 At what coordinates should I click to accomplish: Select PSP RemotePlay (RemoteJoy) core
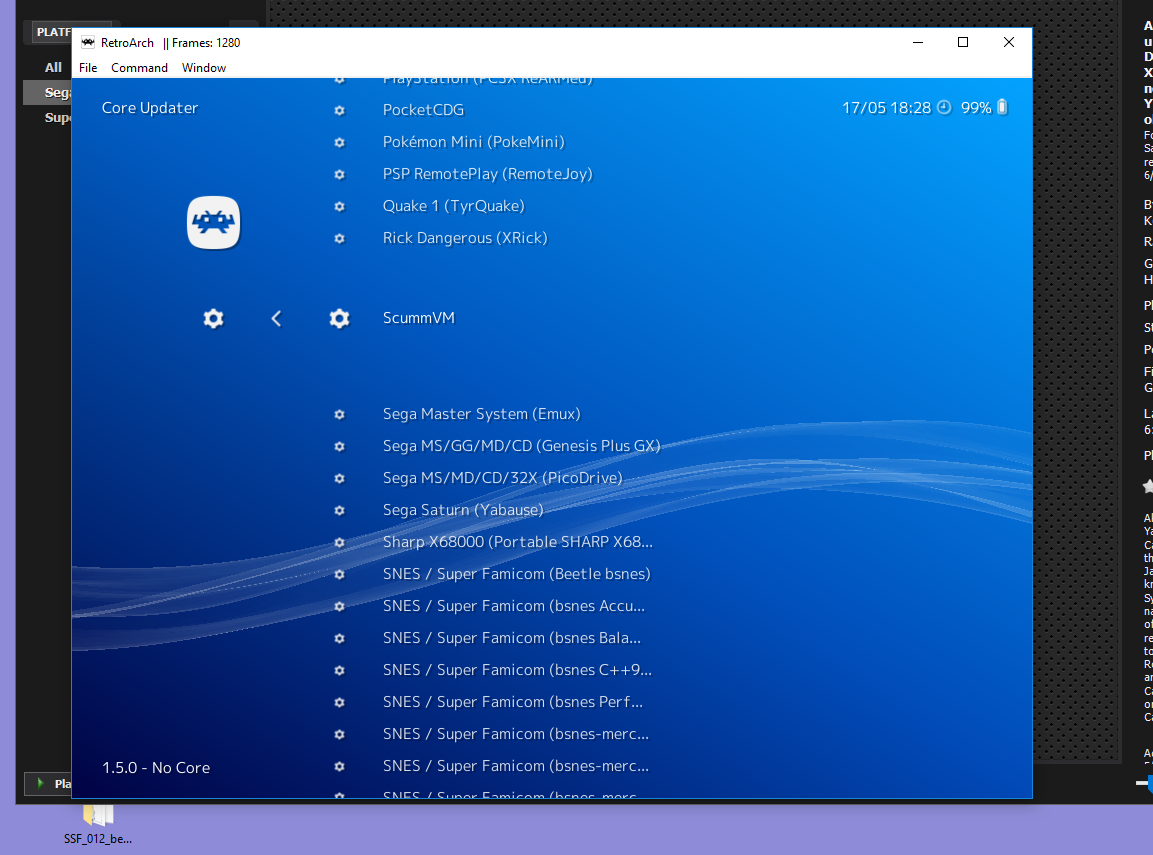pos(488,174)
